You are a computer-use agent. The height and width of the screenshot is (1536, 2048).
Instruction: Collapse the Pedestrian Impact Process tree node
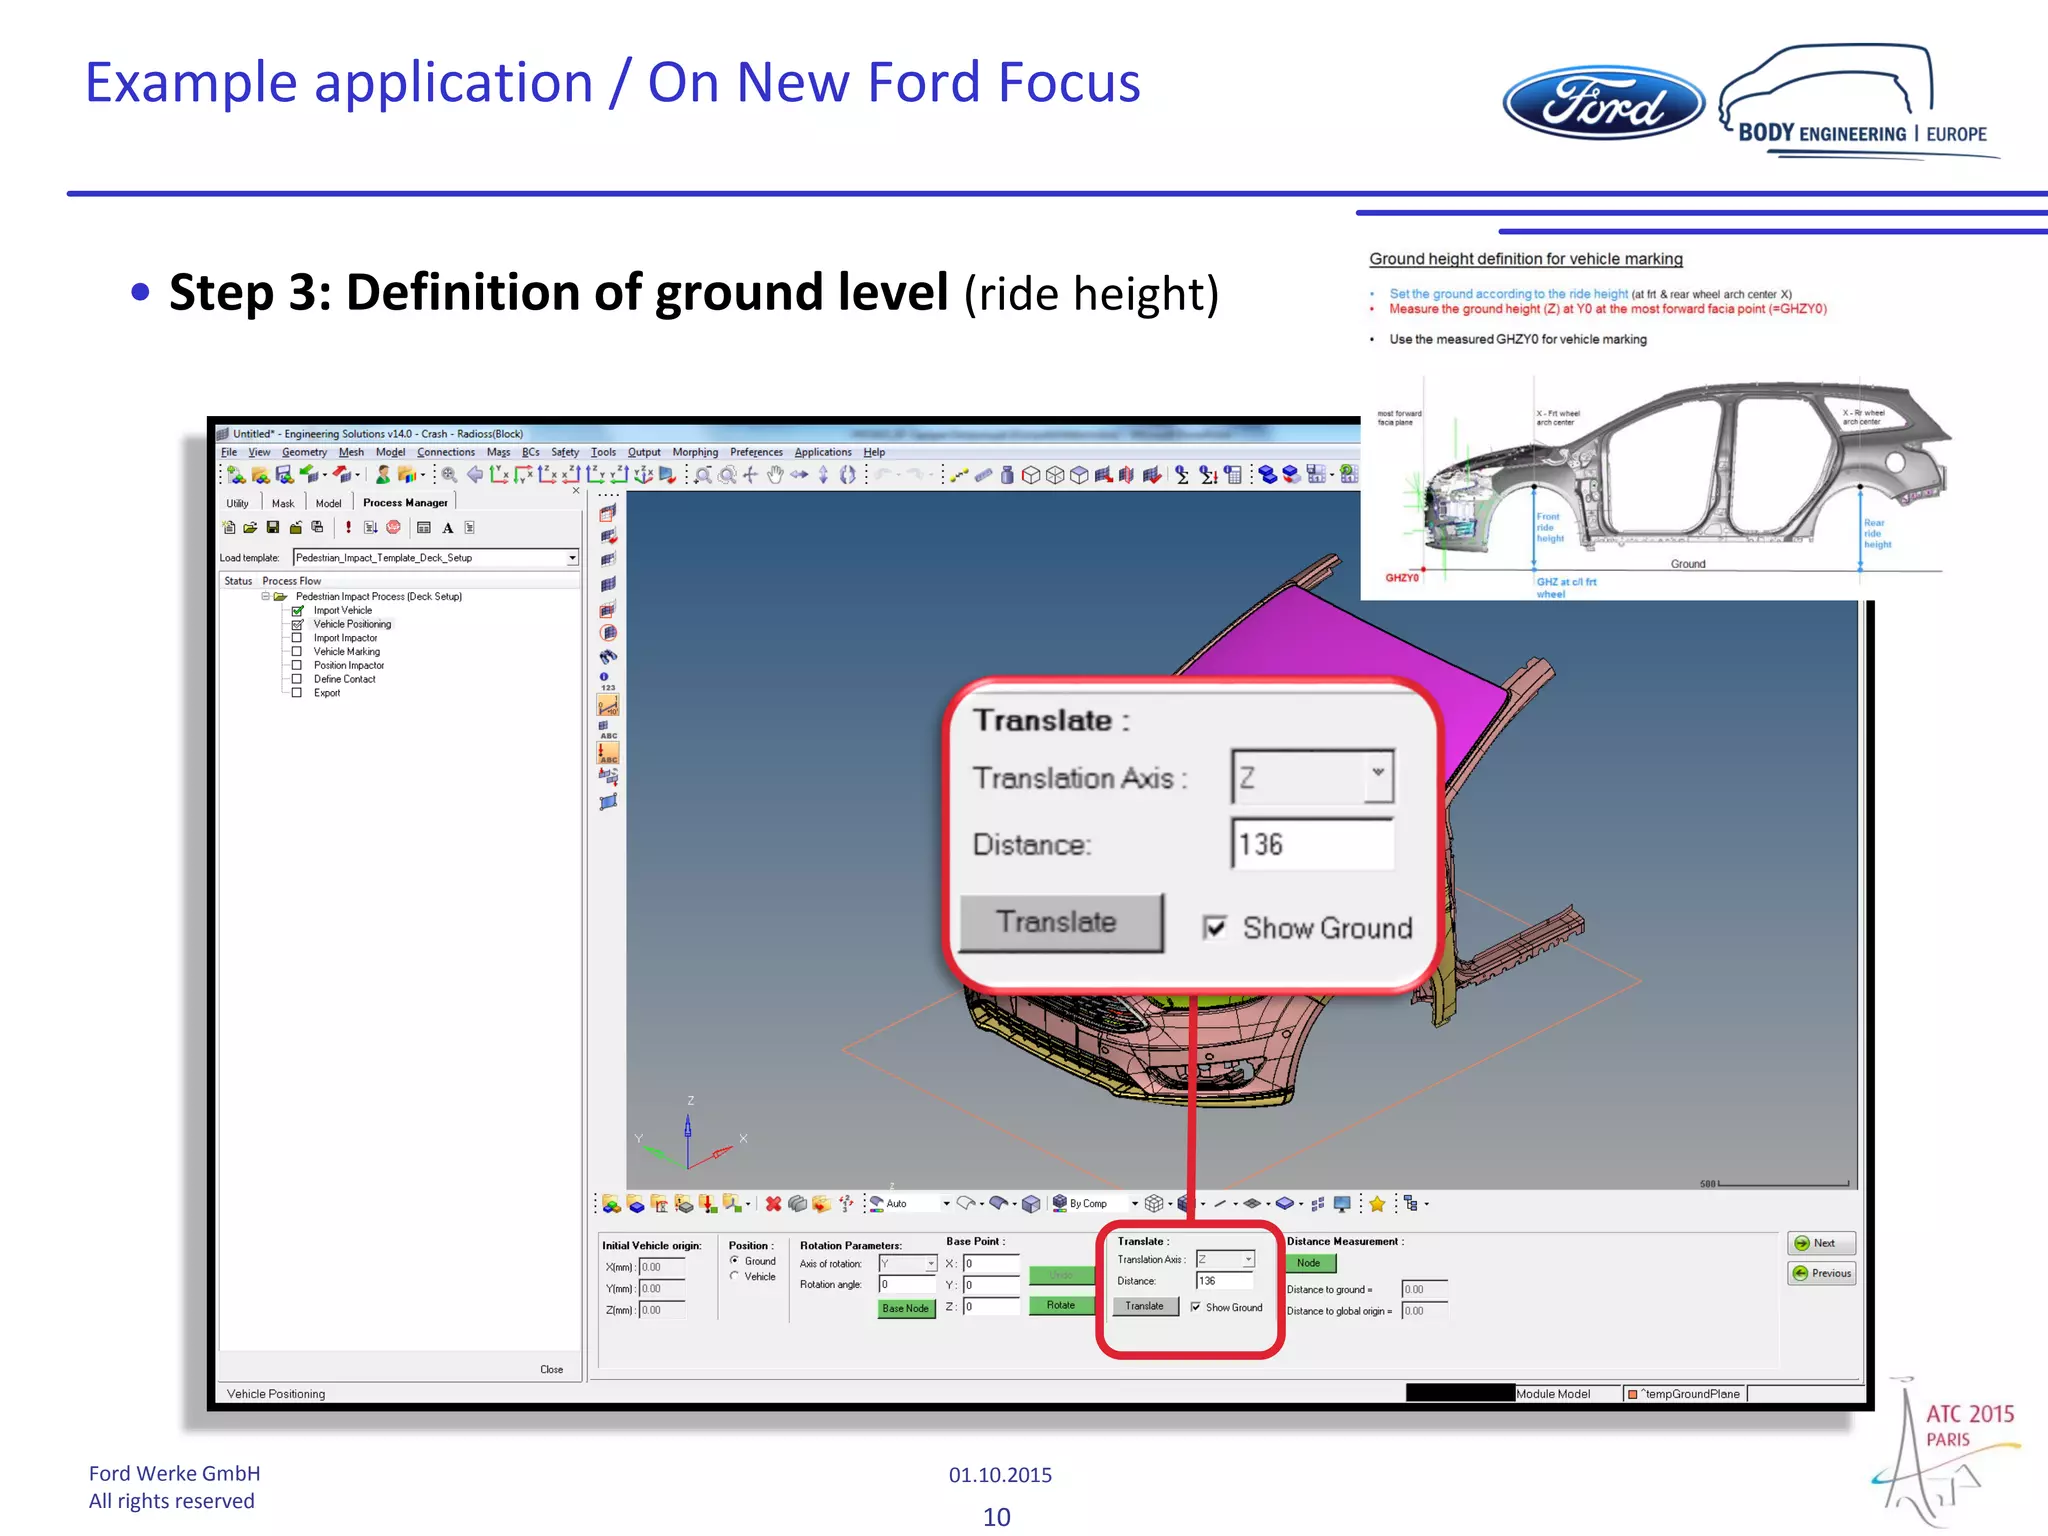coord(265,596)
